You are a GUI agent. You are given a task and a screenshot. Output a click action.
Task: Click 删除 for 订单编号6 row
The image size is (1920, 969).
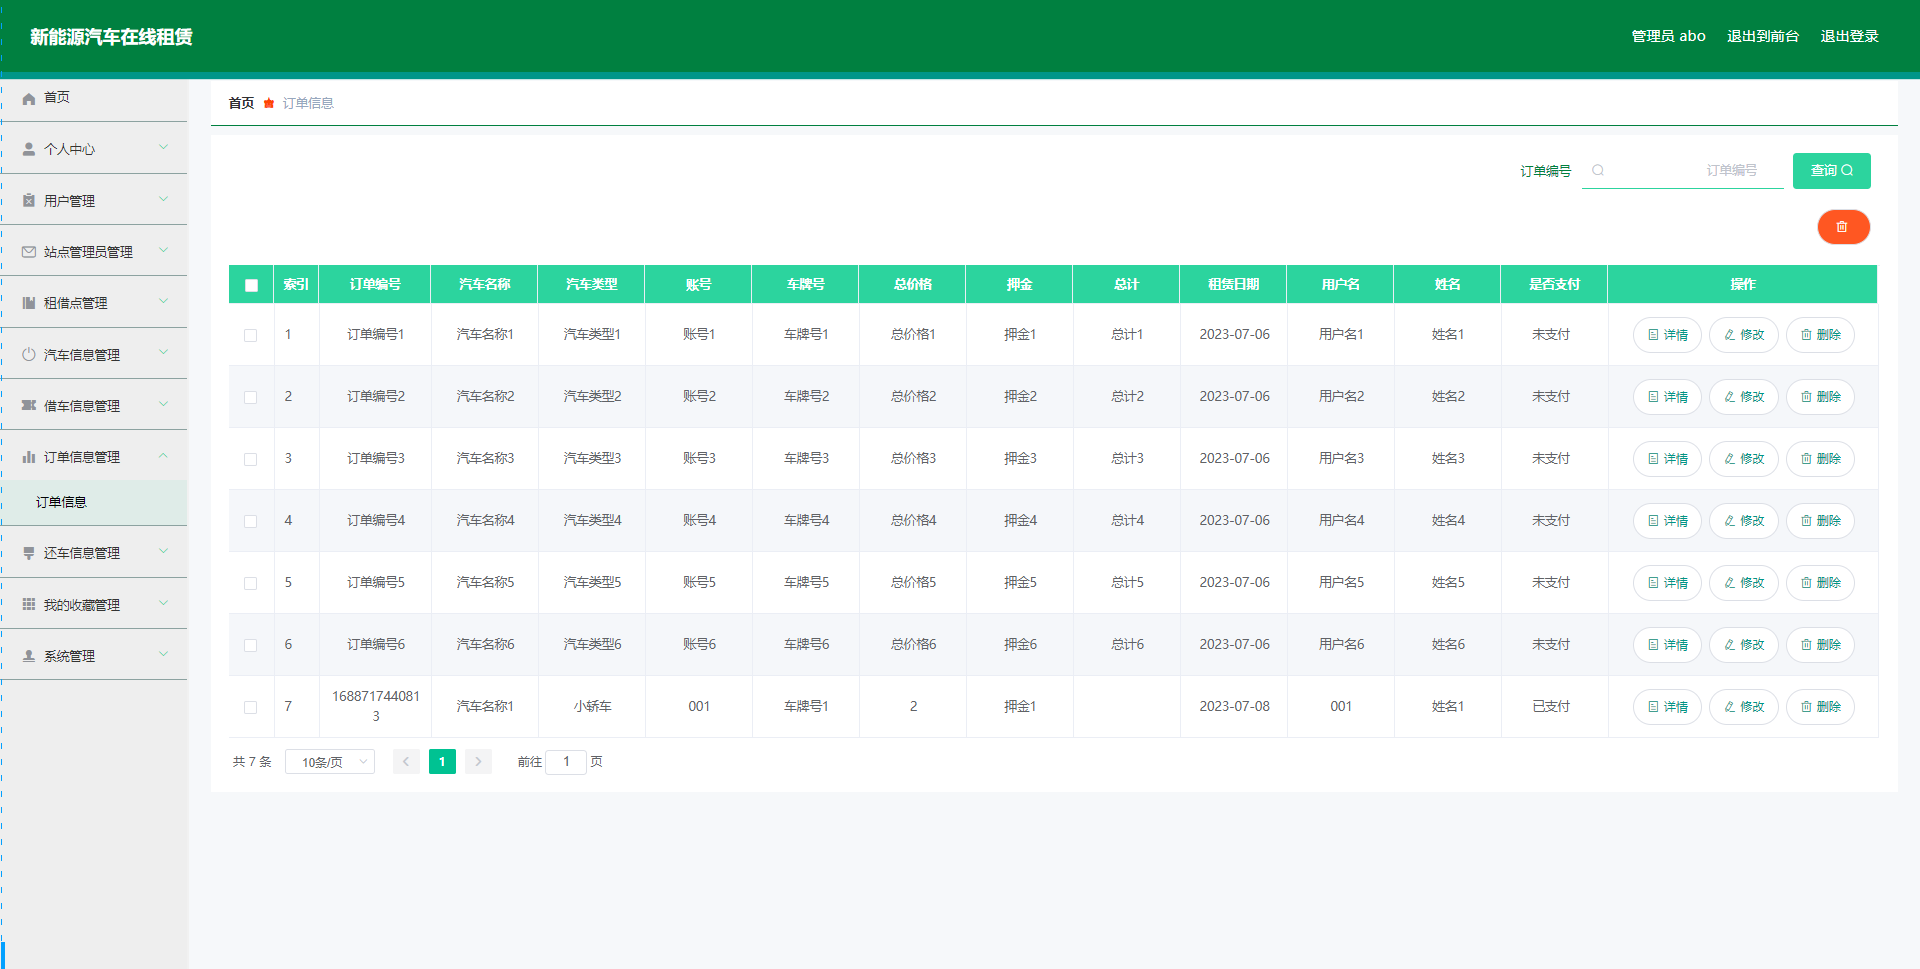tap(1820, 645)
